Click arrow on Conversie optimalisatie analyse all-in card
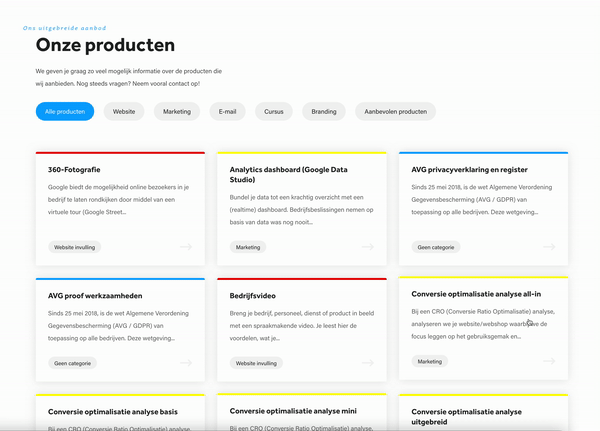The width and height of the screenshot is (600, 431). (548, 362)
